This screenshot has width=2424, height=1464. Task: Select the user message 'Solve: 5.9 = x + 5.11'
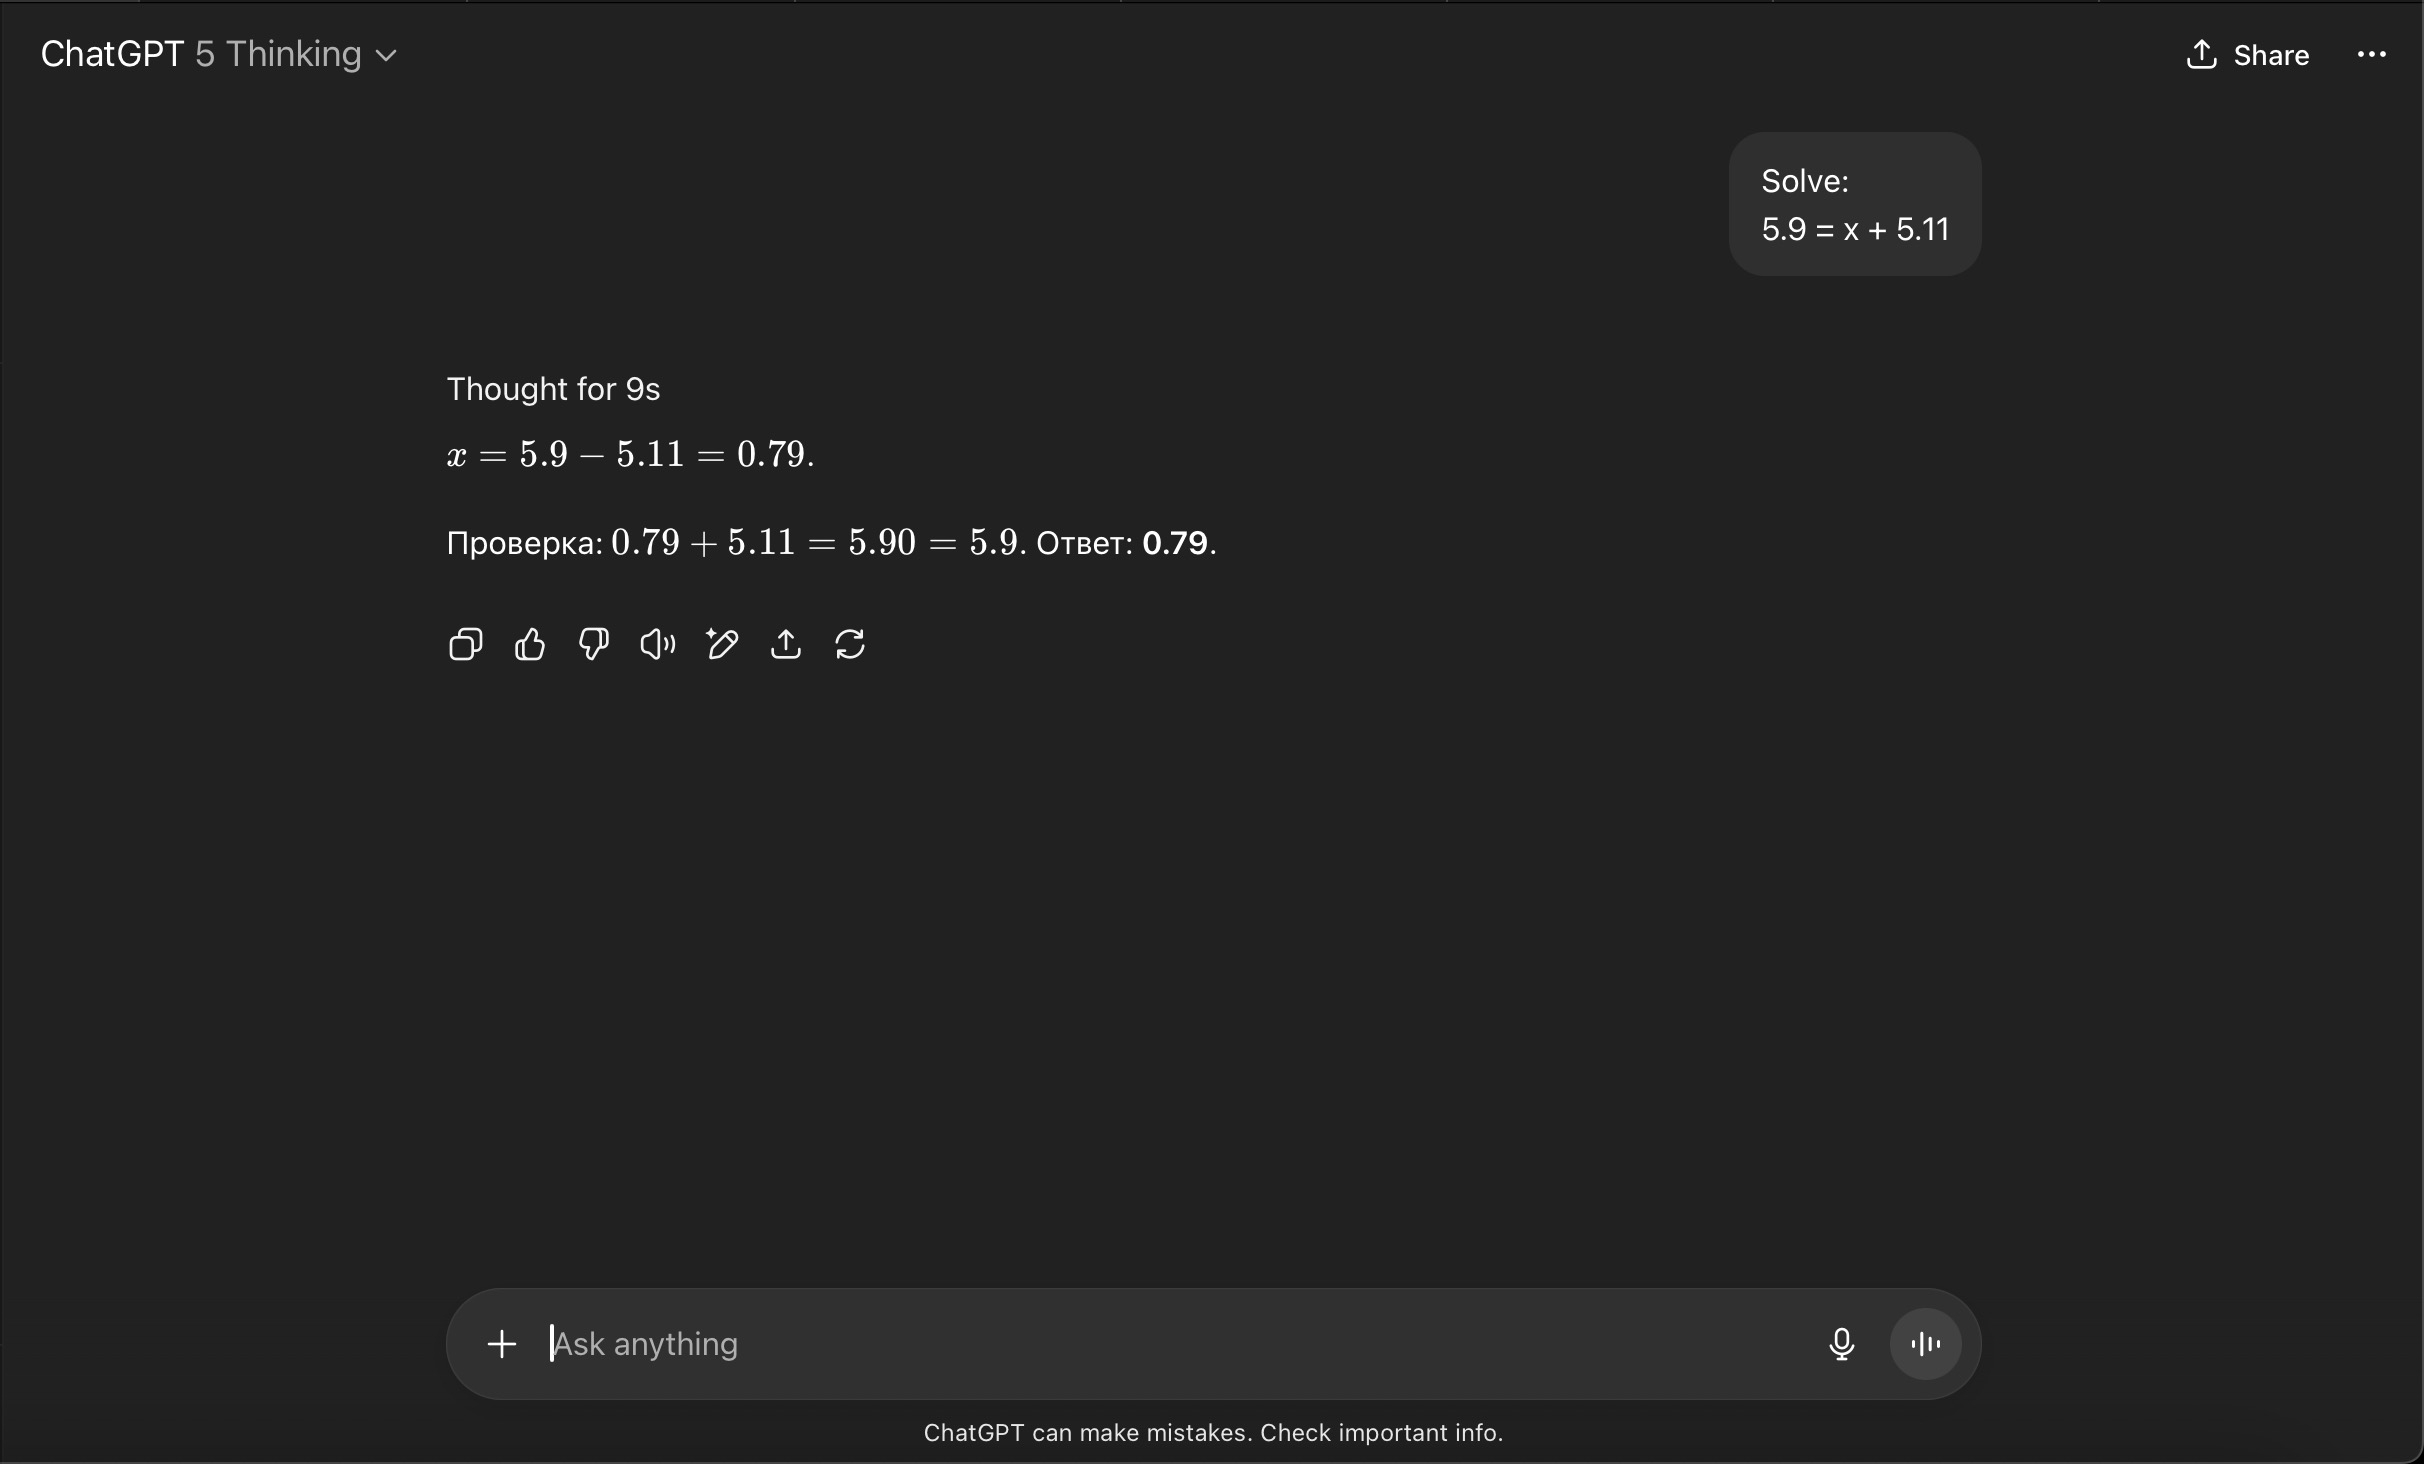(1855, 205)
